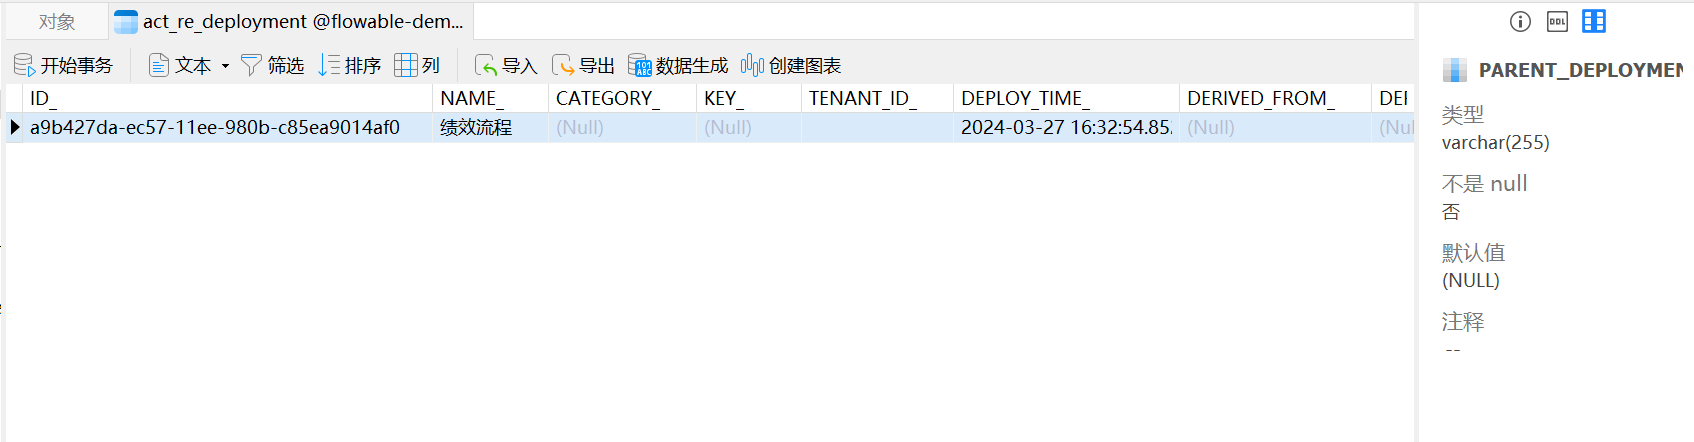This screenshot has width=1694, height=442.
Task: Open the Columns (列) chooser
Action: (x=406, y=66)
